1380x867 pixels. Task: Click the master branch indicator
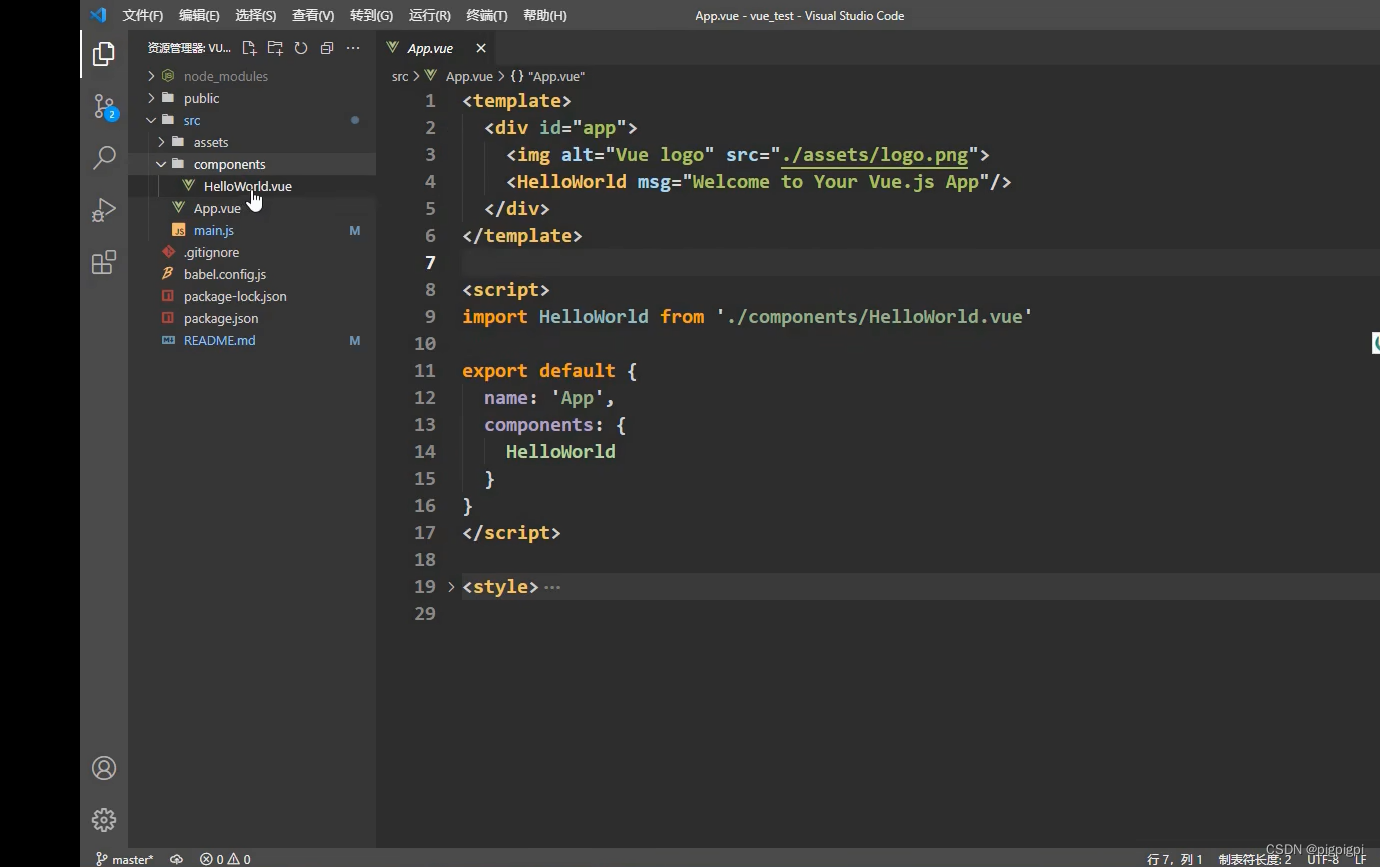point(125,859)
